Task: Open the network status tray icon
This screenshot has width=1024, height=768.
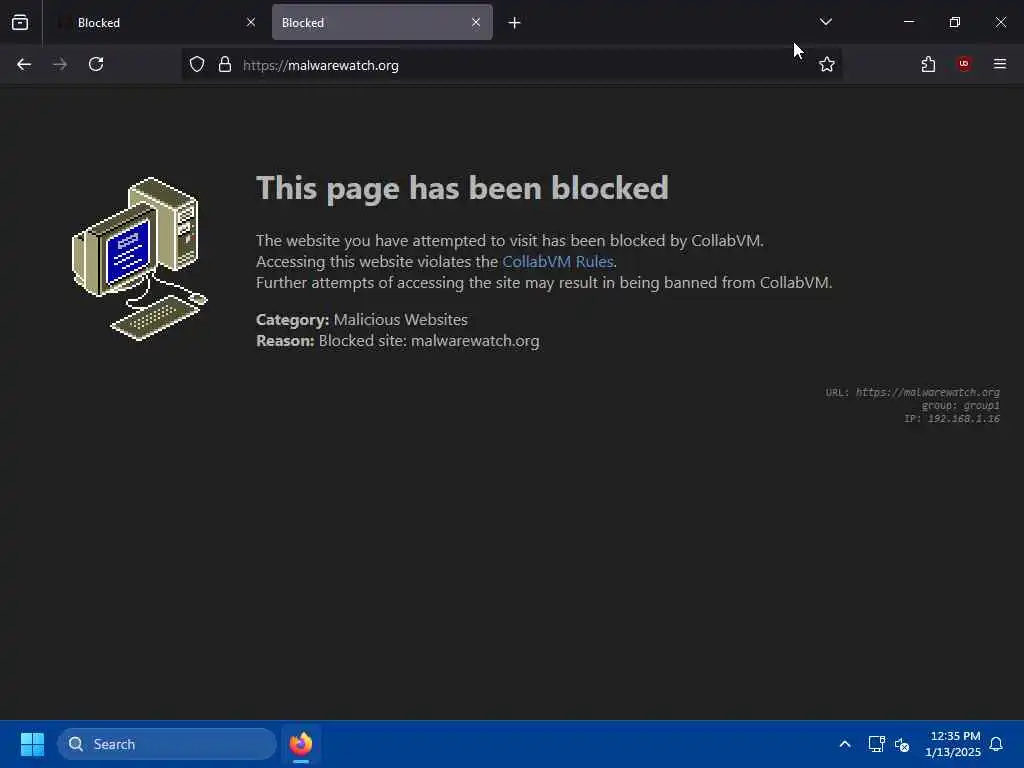Action: pos(876,744)
